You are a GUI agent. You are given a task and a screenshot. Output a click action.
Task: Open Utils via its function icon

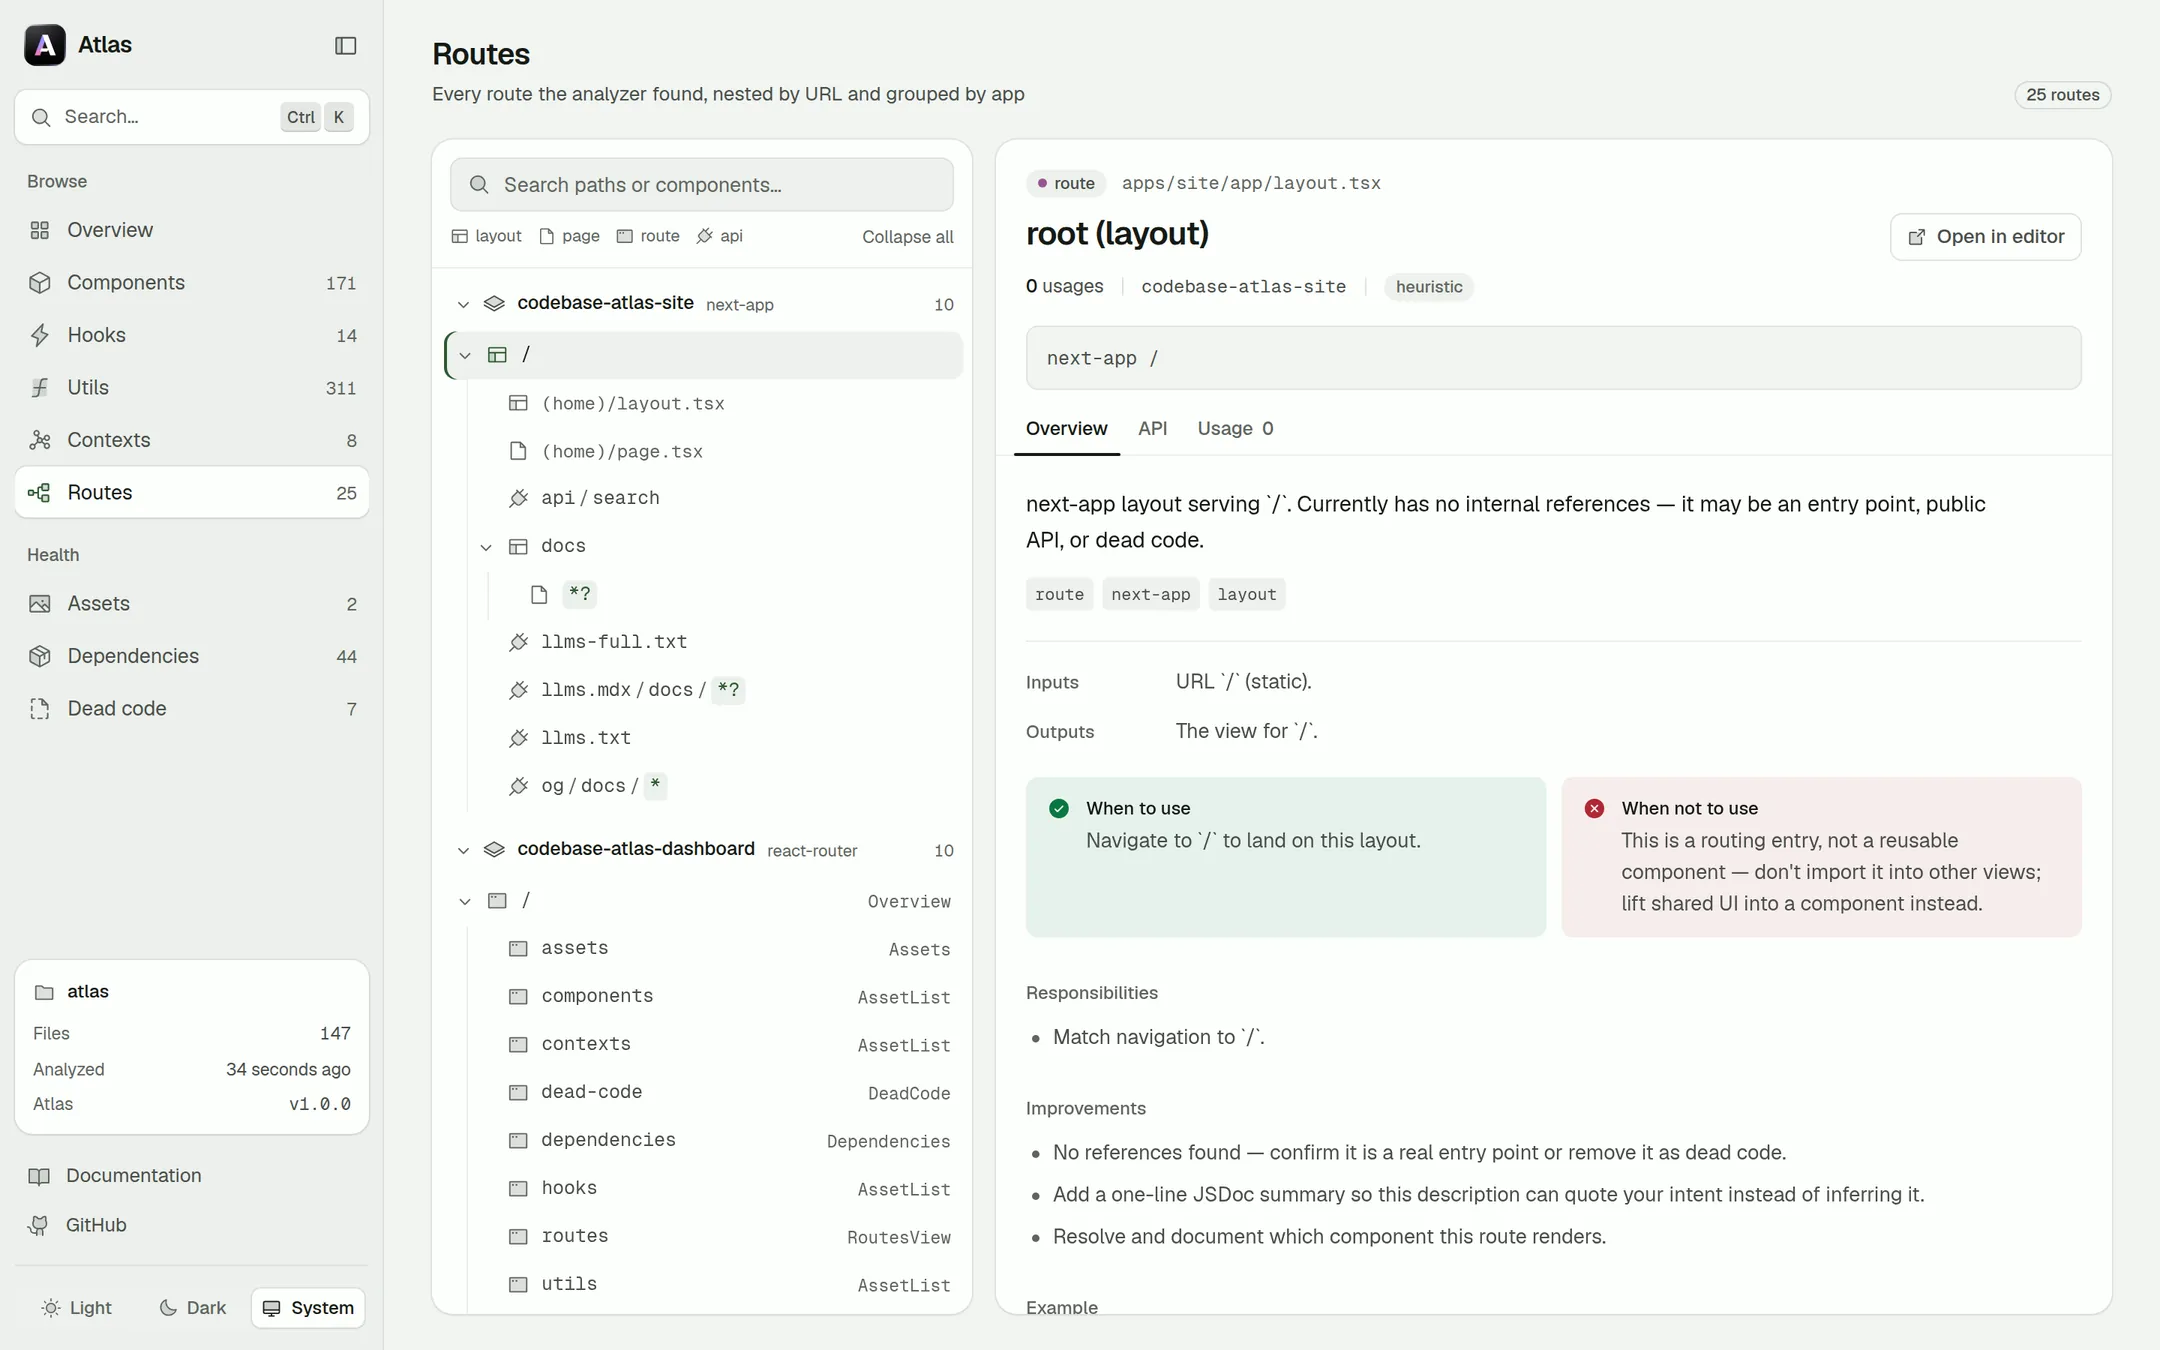(x=40, y=387)
